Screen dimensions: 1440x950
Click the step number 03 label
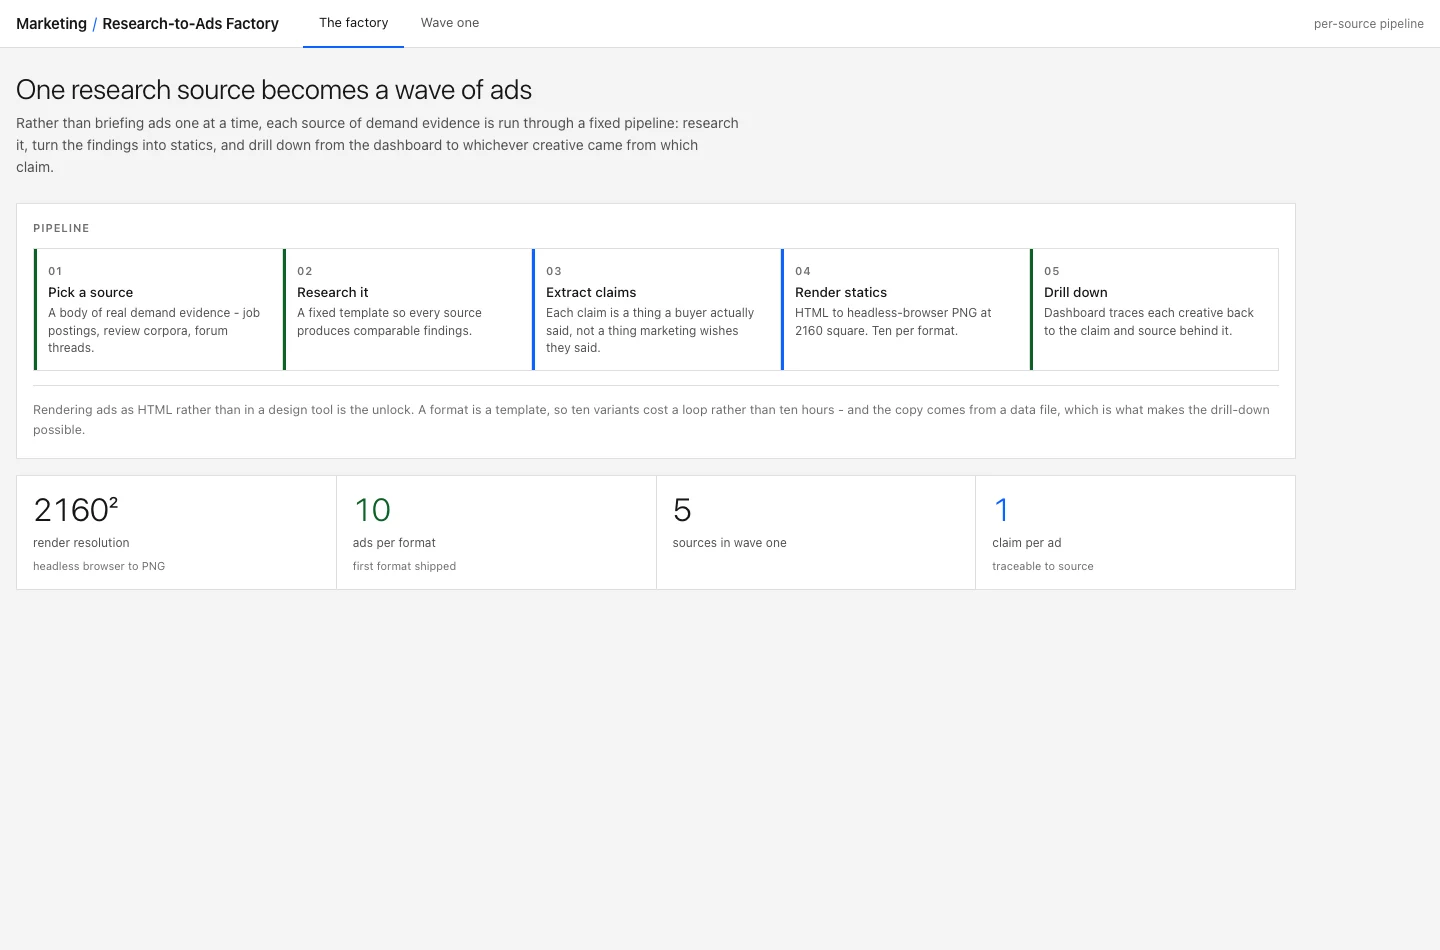[554, 271]
